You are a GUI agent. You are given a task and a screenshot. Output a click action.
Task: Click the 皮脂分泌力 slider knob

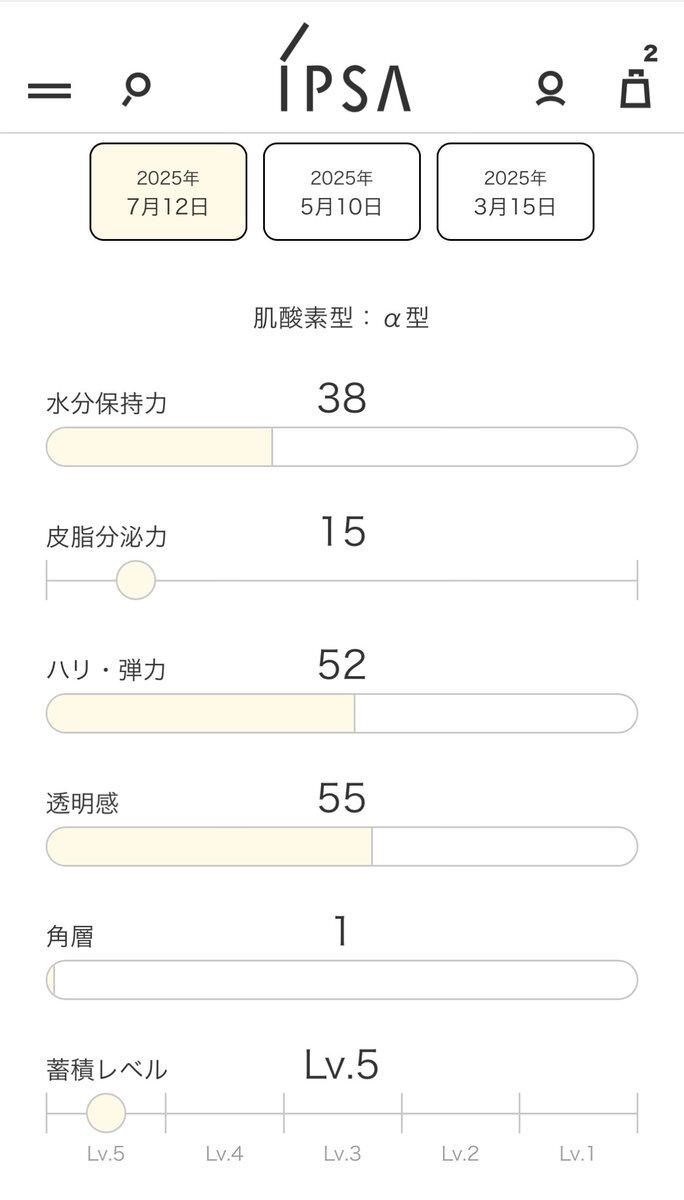136,580
